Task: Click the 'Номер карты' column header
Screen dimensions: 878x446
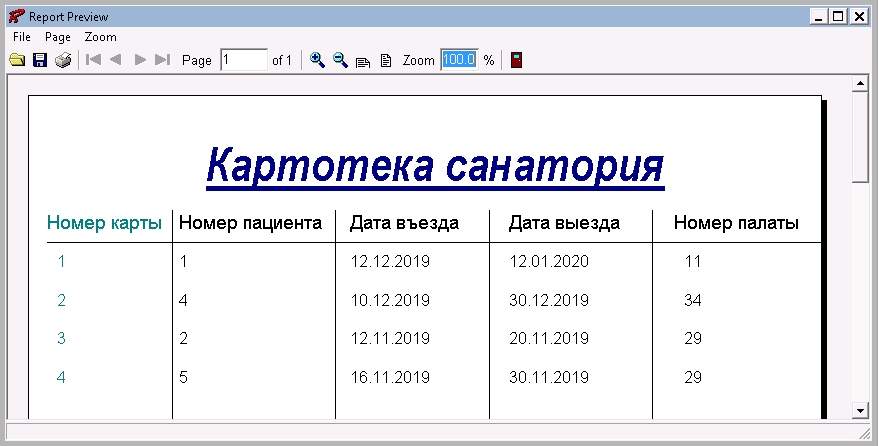Action: (104, 223)
